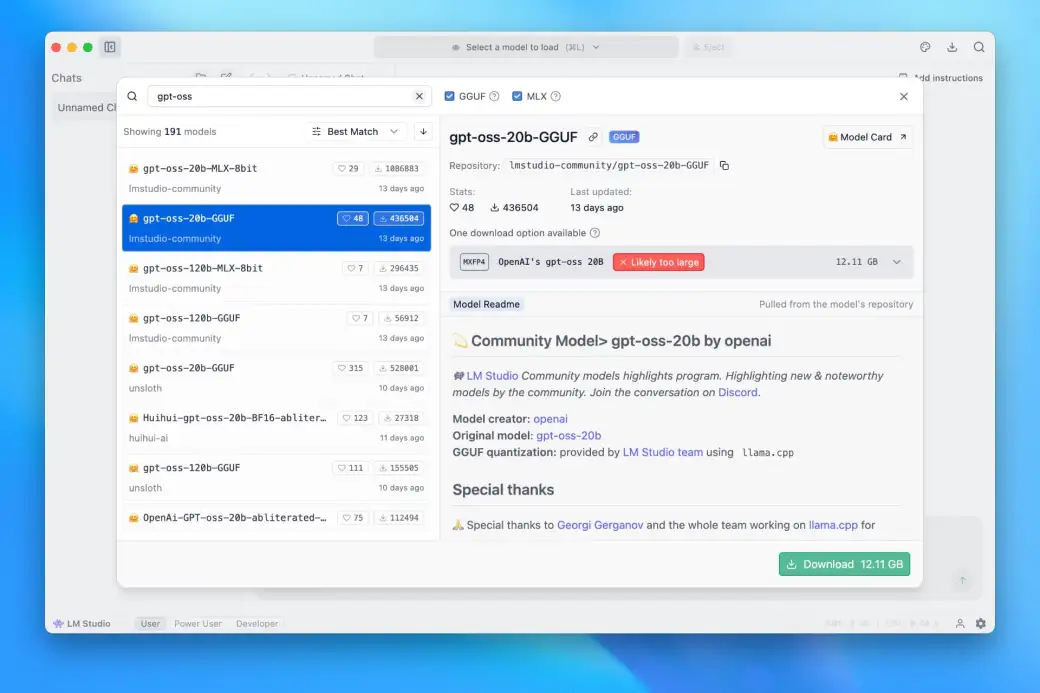Click the magnifier search icon in title bar
Image resolution: width=1040 pixels, height=693 pixels.
(x=979, y=47)
